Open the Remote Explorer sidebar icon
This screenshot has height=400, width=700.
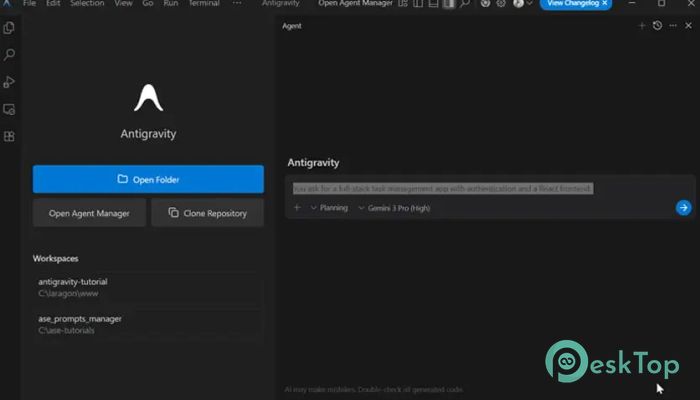point(9,109)
